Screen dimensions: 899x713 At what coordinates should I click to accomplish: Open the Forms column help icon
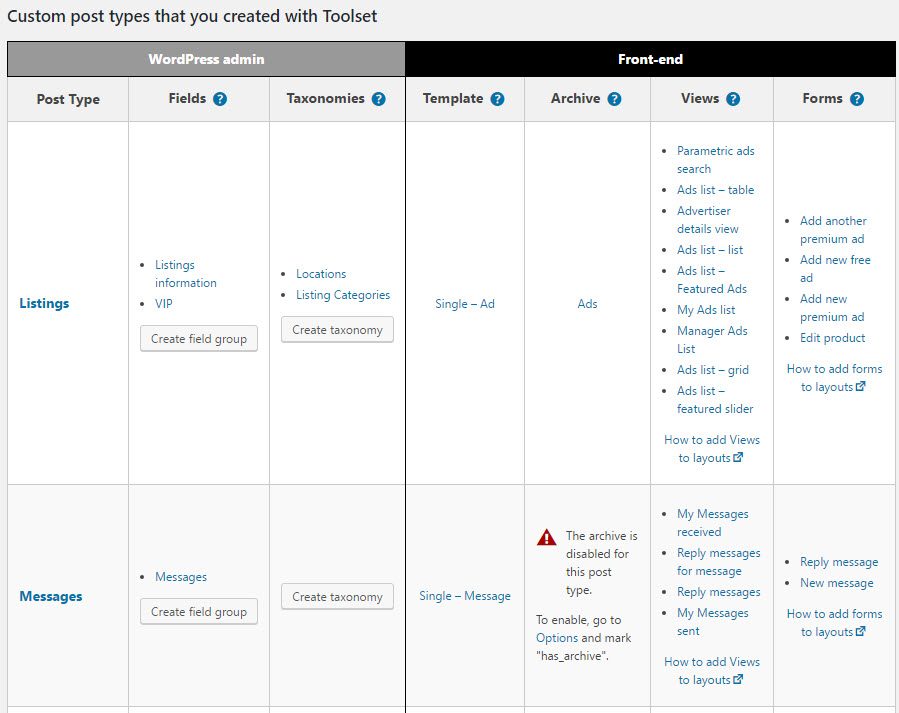pyautogui.click(x=857, y=99)
